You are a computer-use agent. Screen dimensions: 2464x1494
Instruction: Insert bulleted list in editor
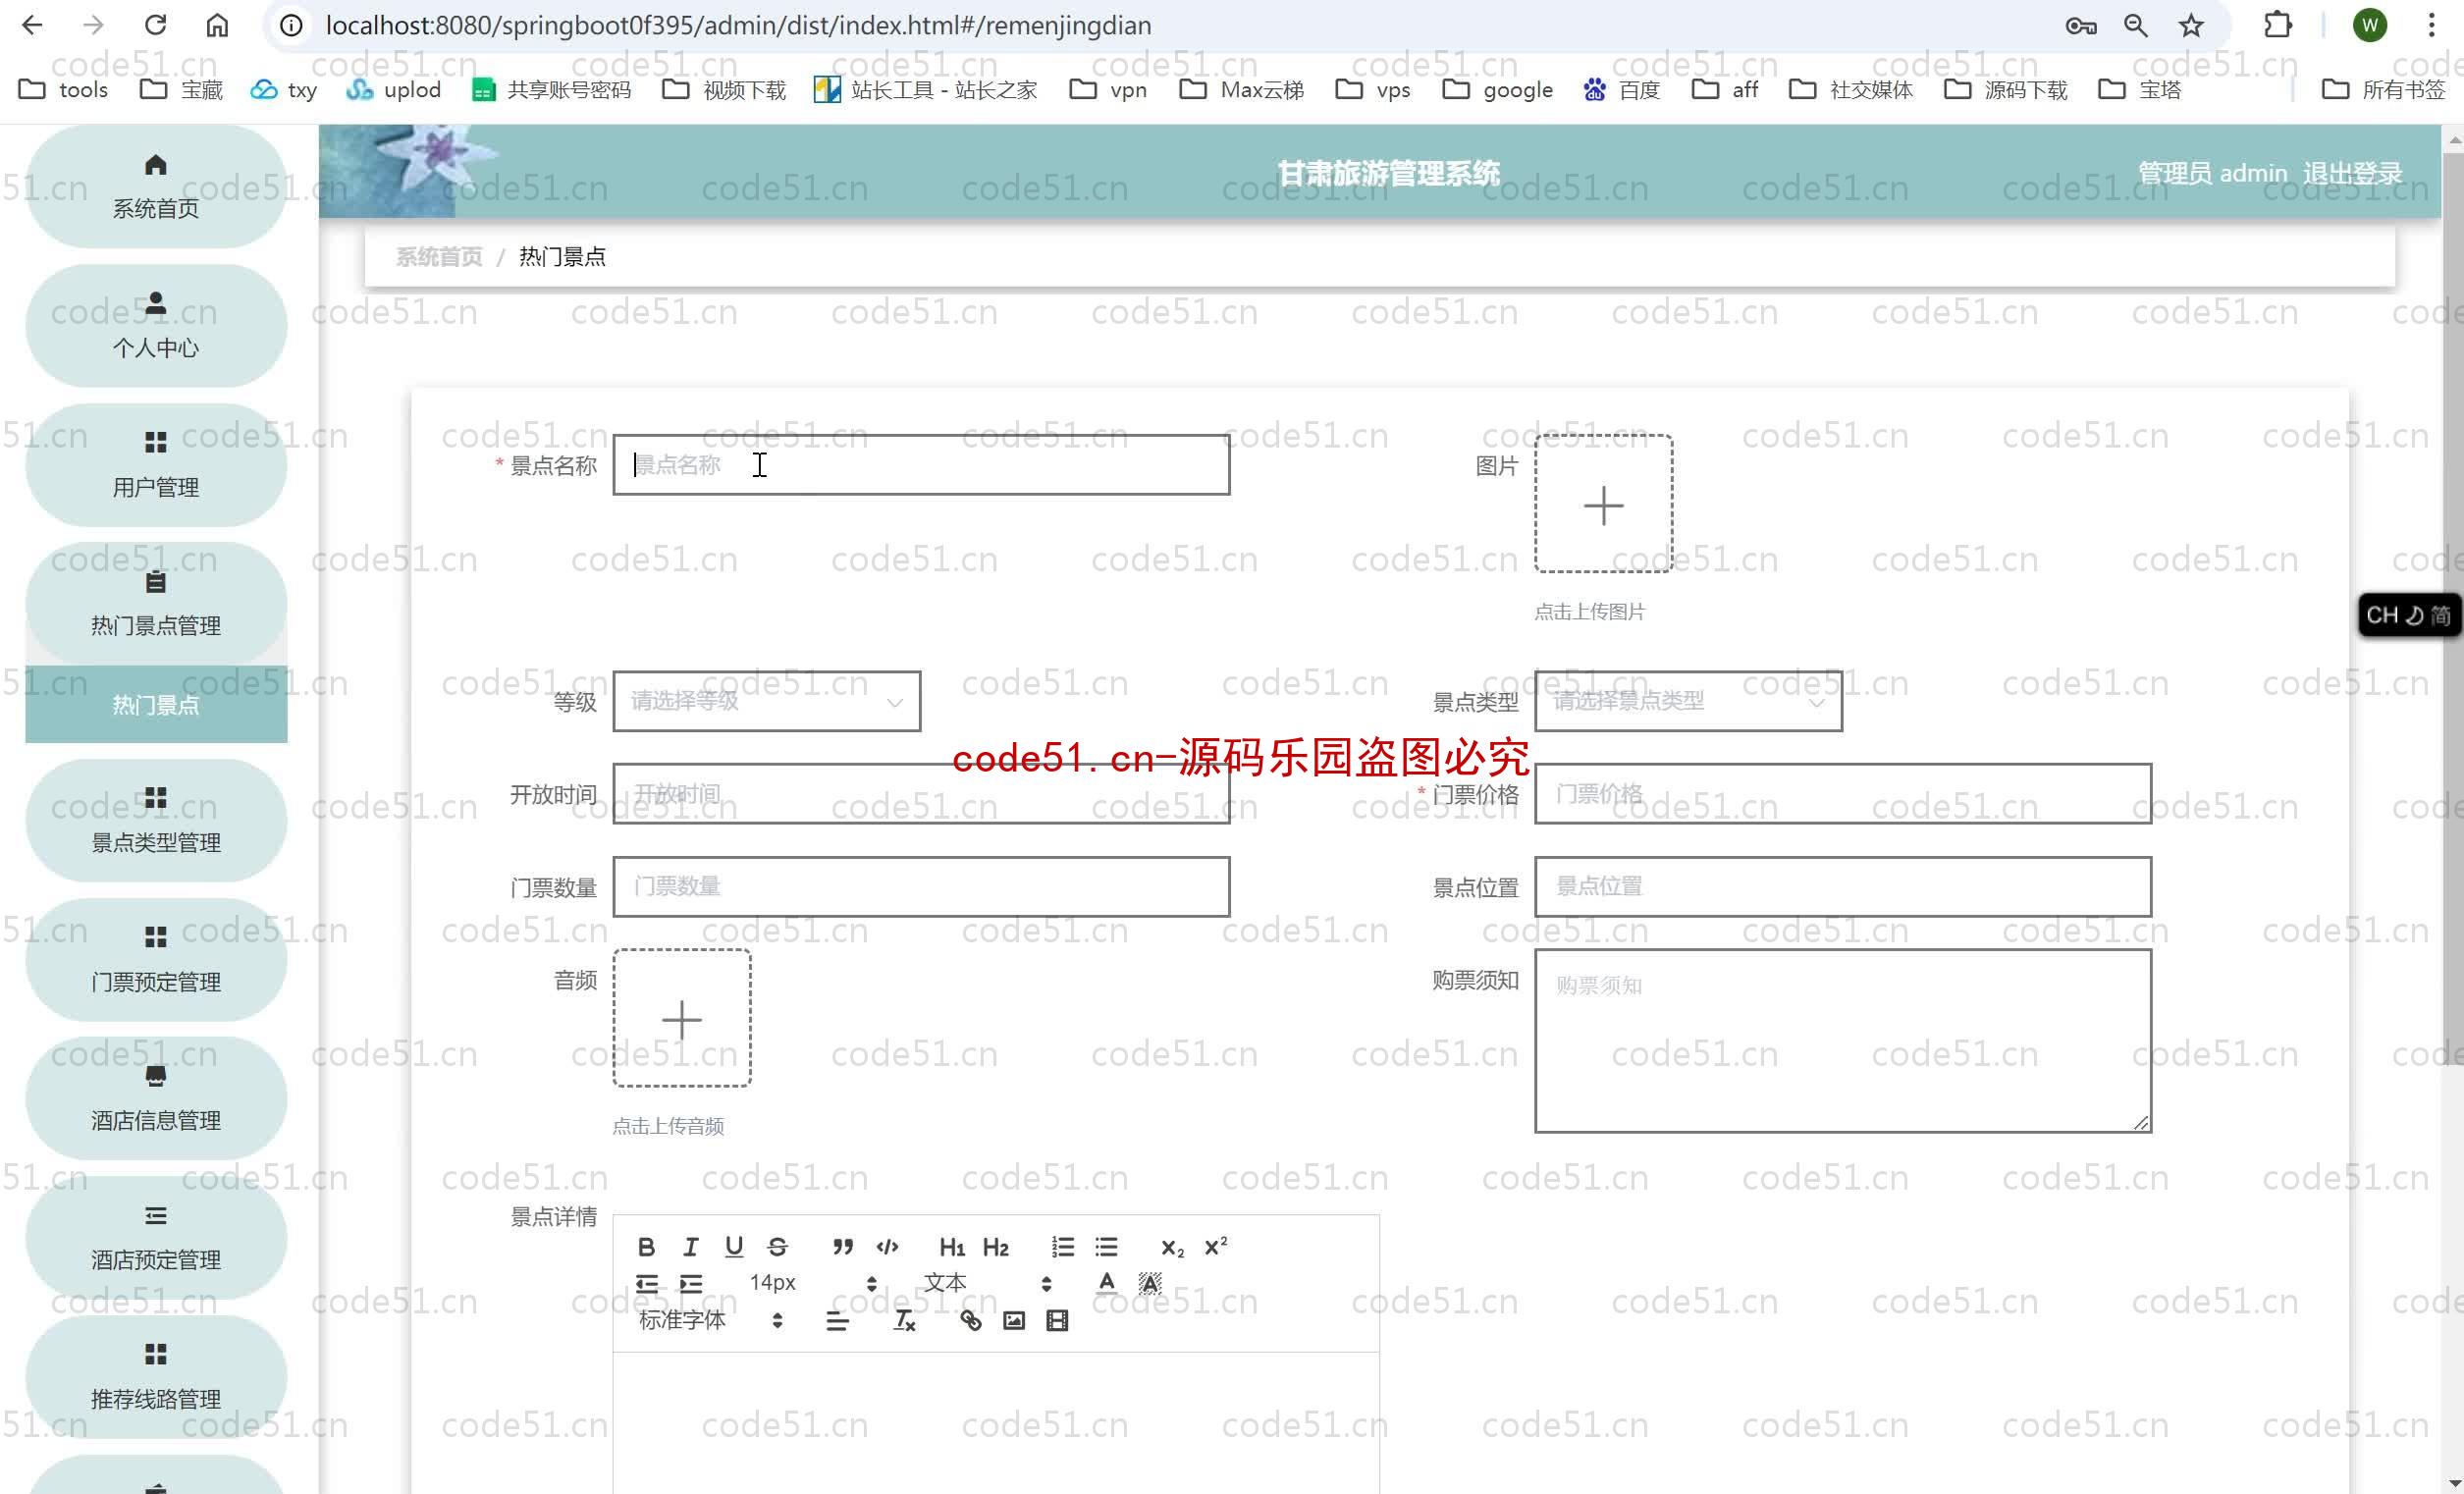coord(1106,1247)
